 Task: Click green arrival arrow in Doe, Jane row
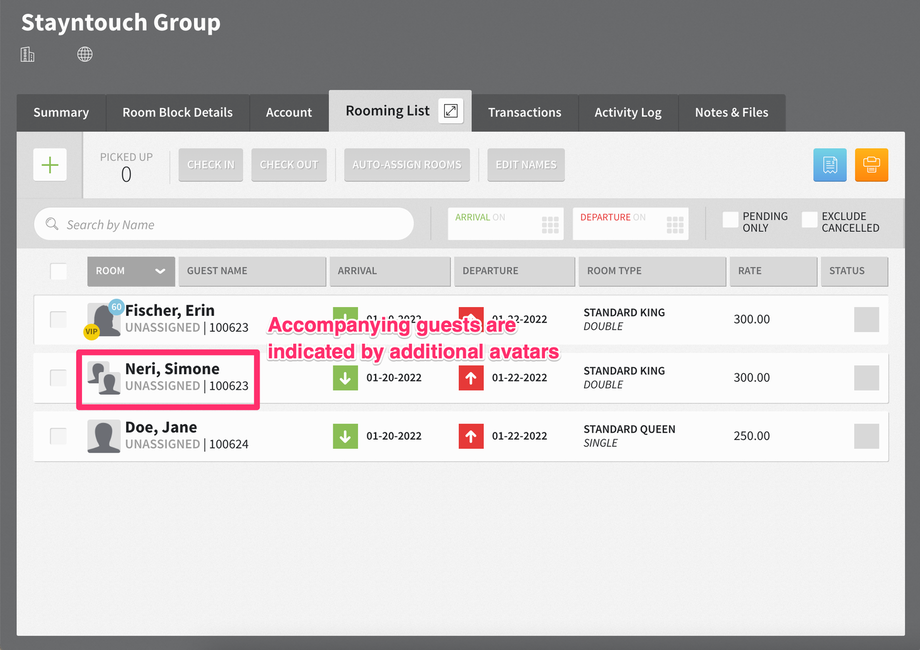345,436
